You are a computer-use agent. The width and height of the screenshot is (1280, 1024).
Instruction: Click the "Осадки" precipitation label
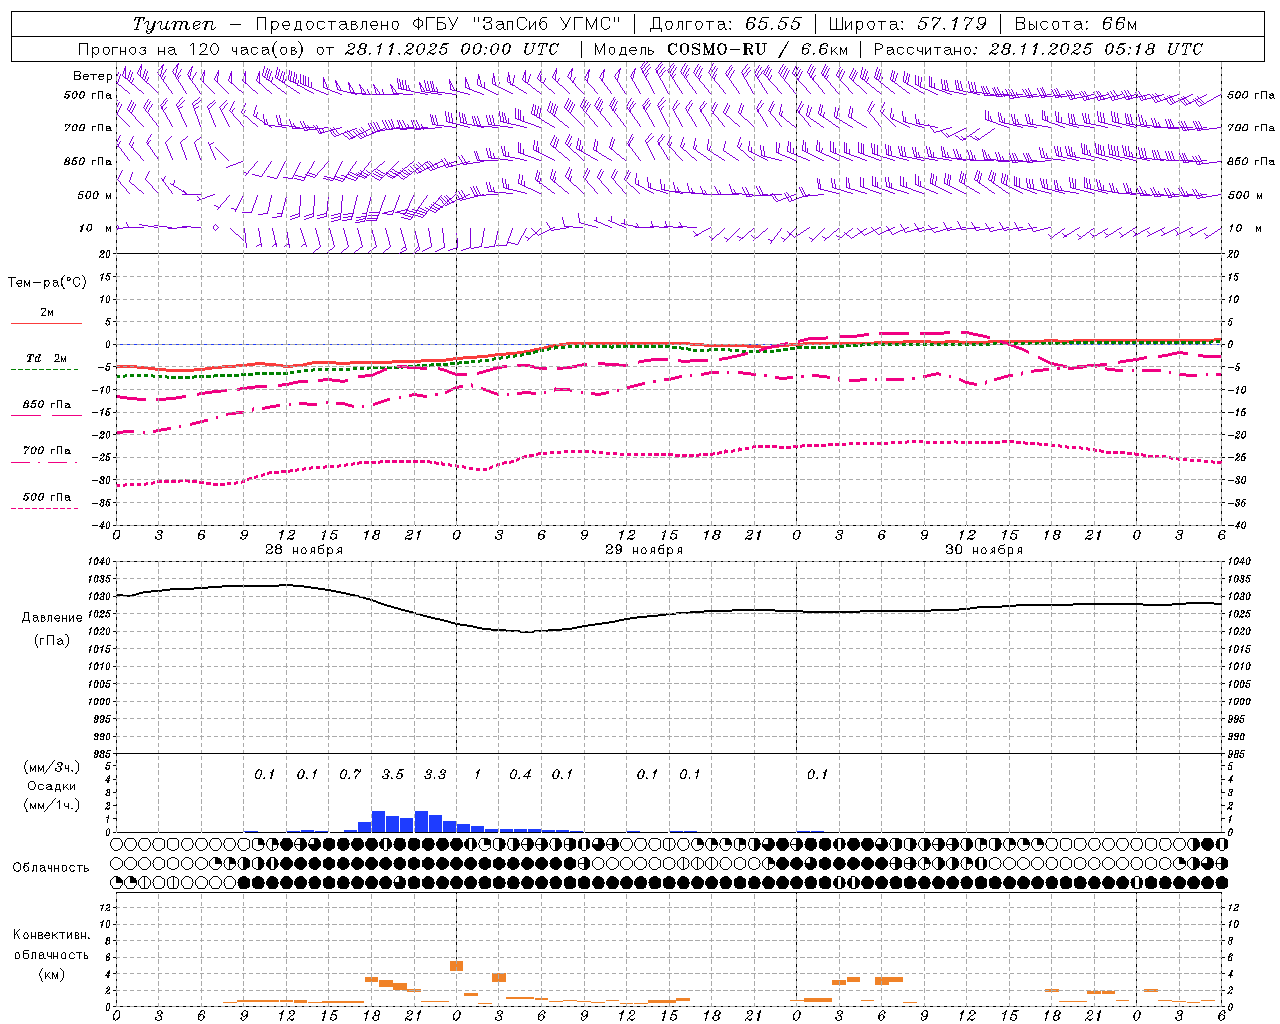(52, 786)
